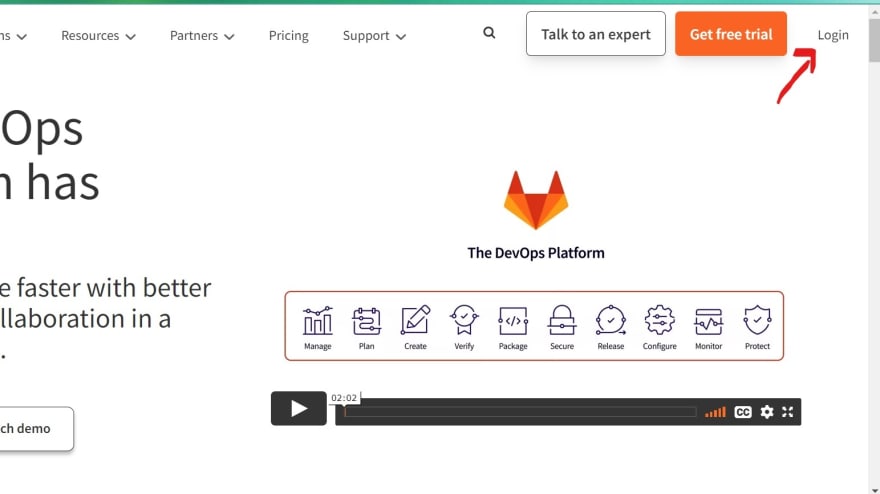Click the Verify stage icon
This screenshot has height=494, width=880.
pos(464,320)
